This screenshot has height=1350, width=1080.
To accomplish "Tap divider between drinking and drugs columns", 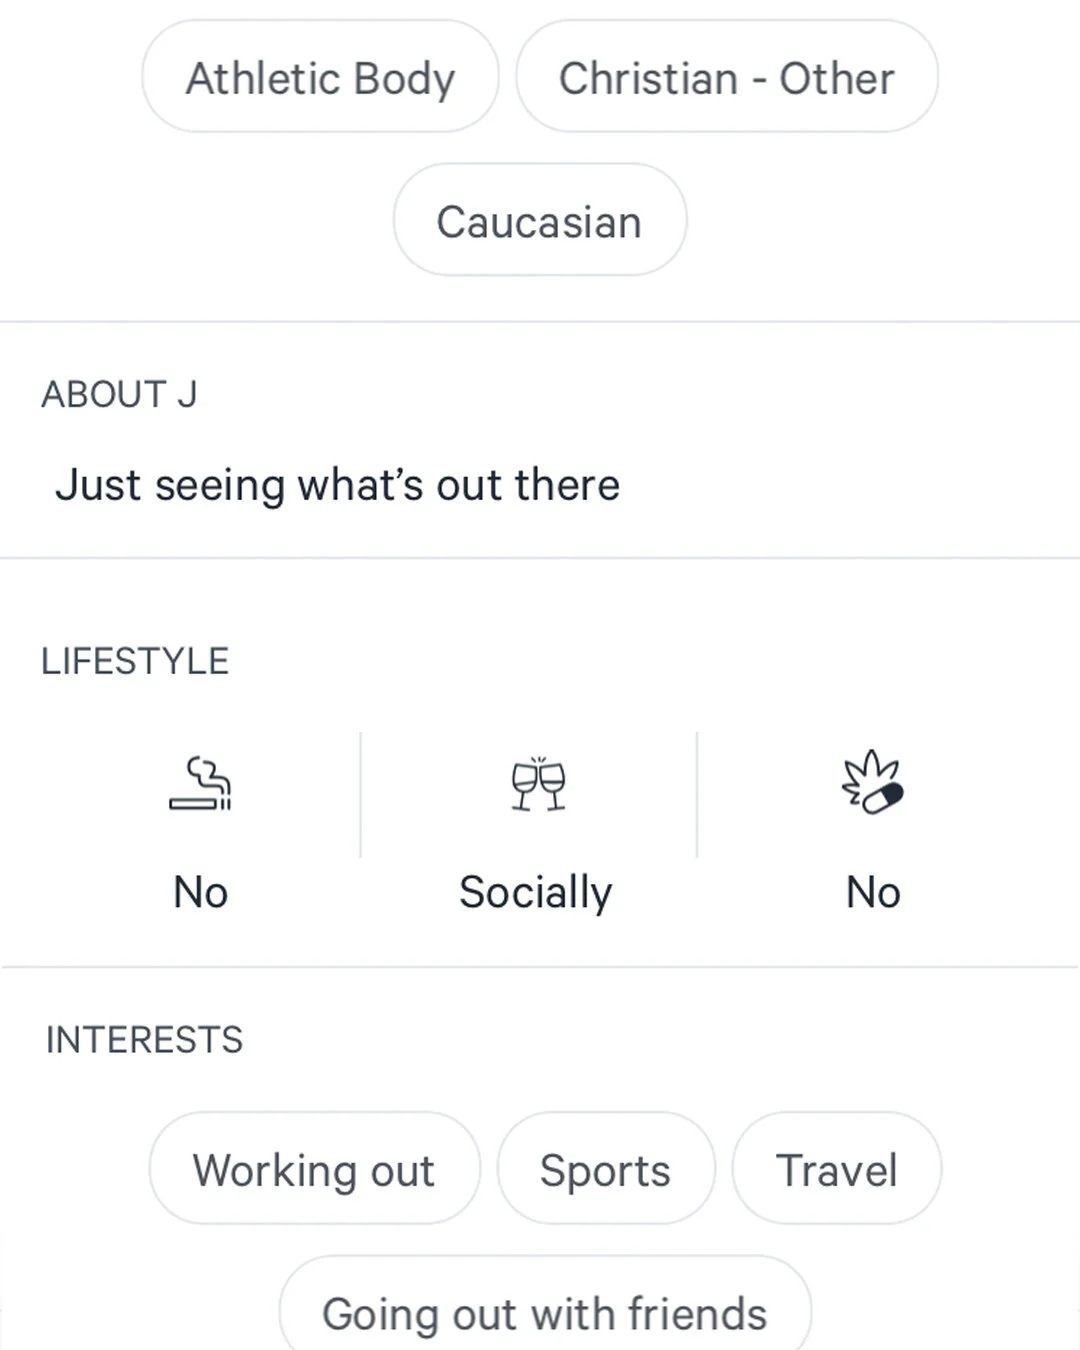I will point(697,795).
